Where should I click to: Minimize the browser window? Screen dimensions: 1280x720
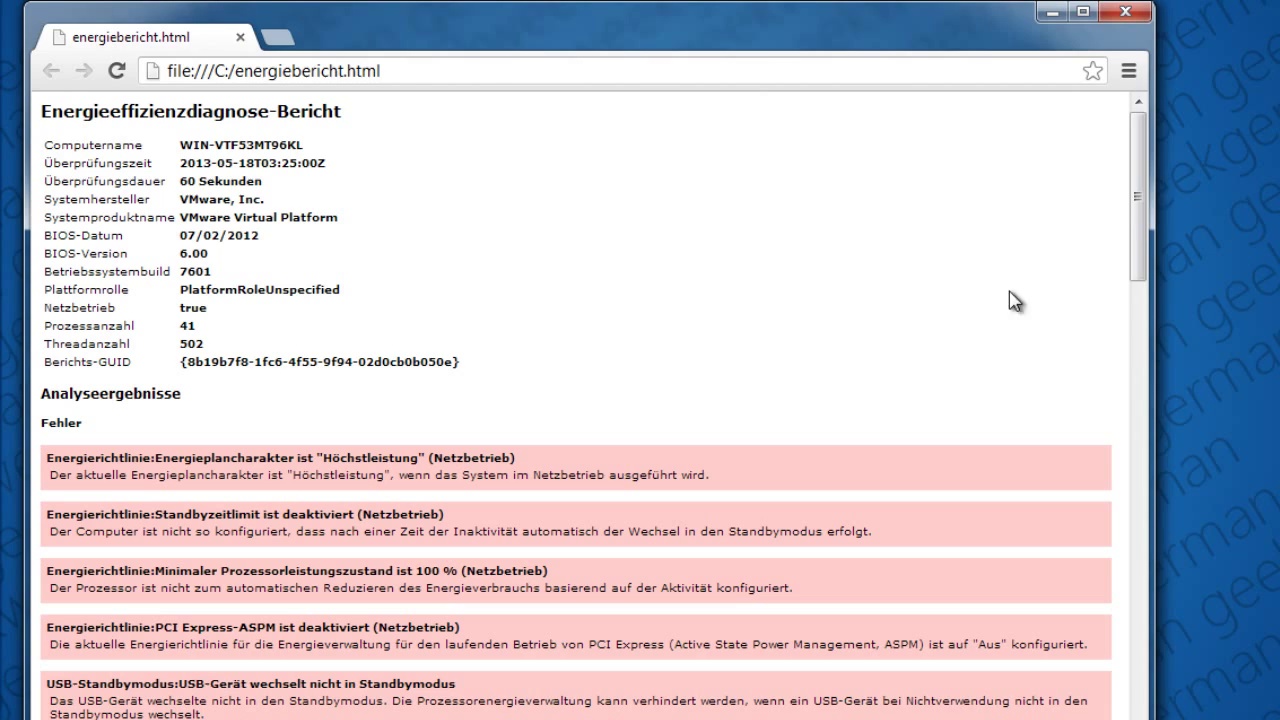coord(1050,12)
